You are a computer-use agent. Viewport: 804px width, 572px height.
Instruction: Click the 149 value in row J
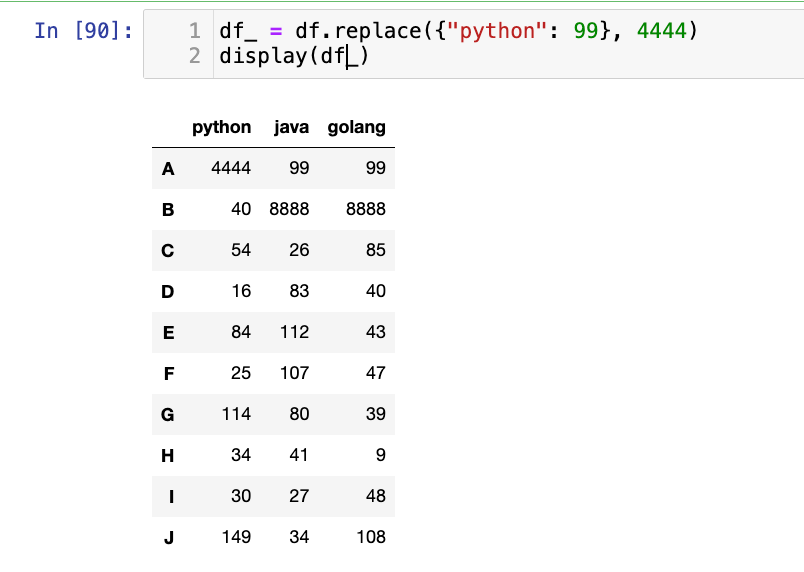pos(236,537)
